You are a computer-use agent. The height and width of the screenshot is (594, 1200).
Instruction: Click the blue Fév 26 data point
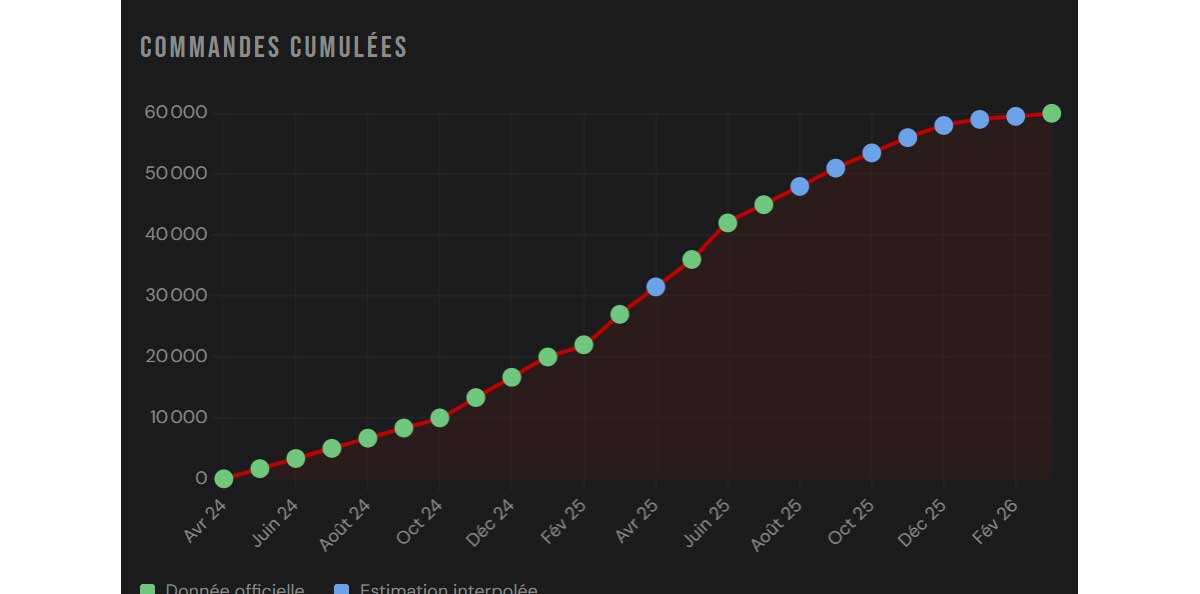point(1016,116)
